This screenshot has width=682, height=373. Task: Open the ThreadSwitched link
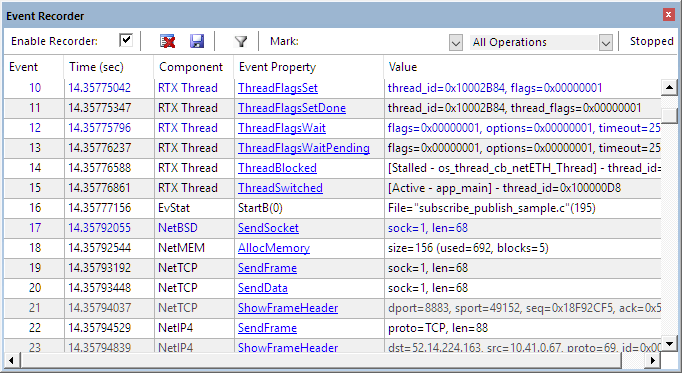[x=280, y=188]
